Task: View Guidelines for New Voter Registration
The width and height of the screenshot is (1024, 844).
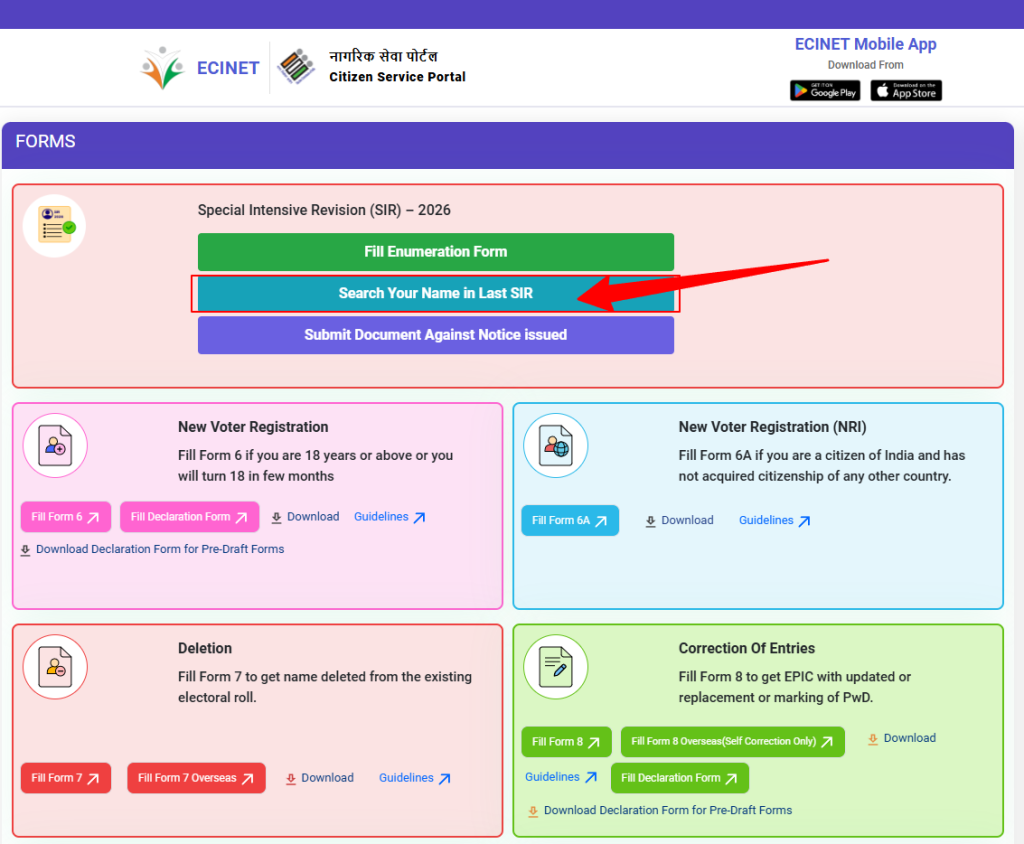Action: pyautogui.click(x=390, y=517)
